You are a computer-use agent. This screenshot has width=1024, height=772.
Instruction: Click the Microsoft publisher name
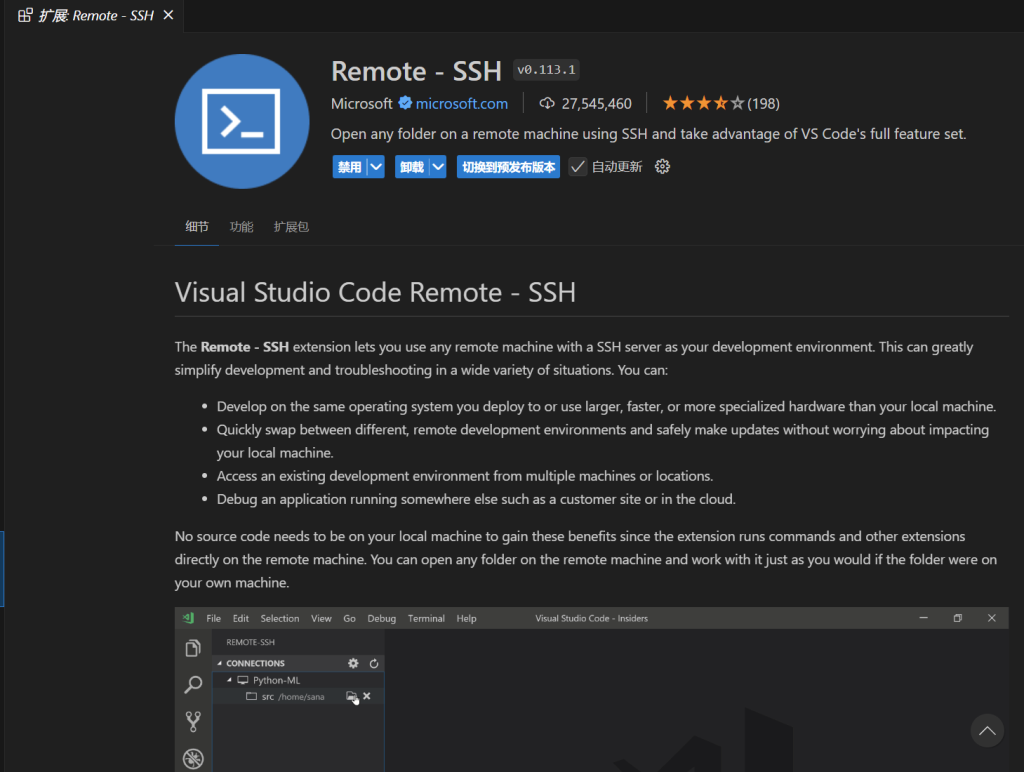coord(361,104)
